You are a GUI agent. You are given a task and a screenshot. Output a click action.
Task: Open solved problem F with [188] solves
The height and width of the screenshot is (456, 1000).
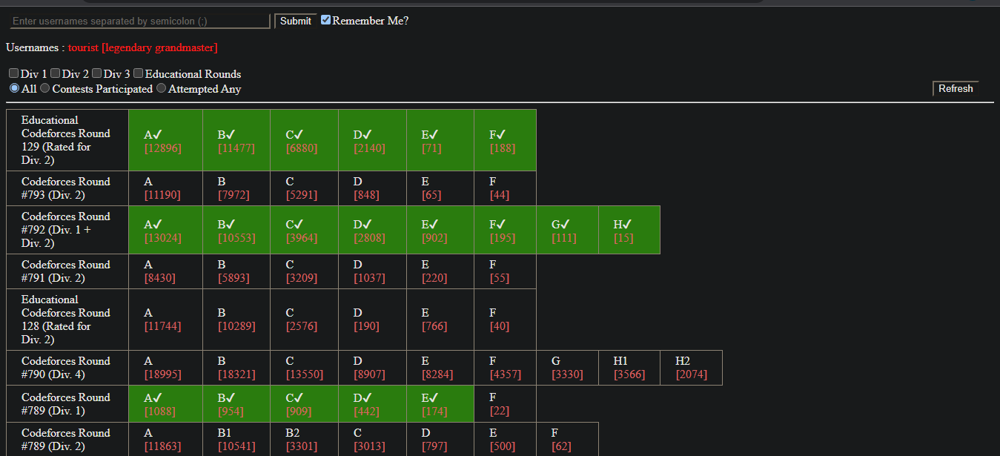click(x=505, y=140)
